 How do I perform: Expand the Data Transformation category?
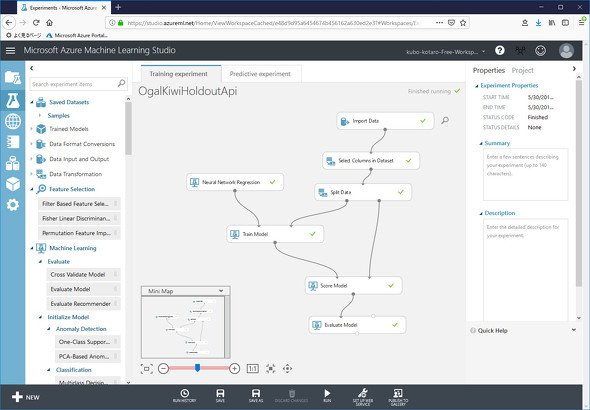click(x=32, y=174)
